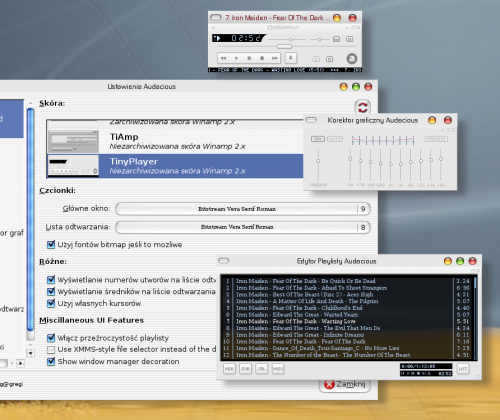This screenshot has width=500, height=420.
Task: Click the playlist editor vertical scrollbar
Action: 475,318
